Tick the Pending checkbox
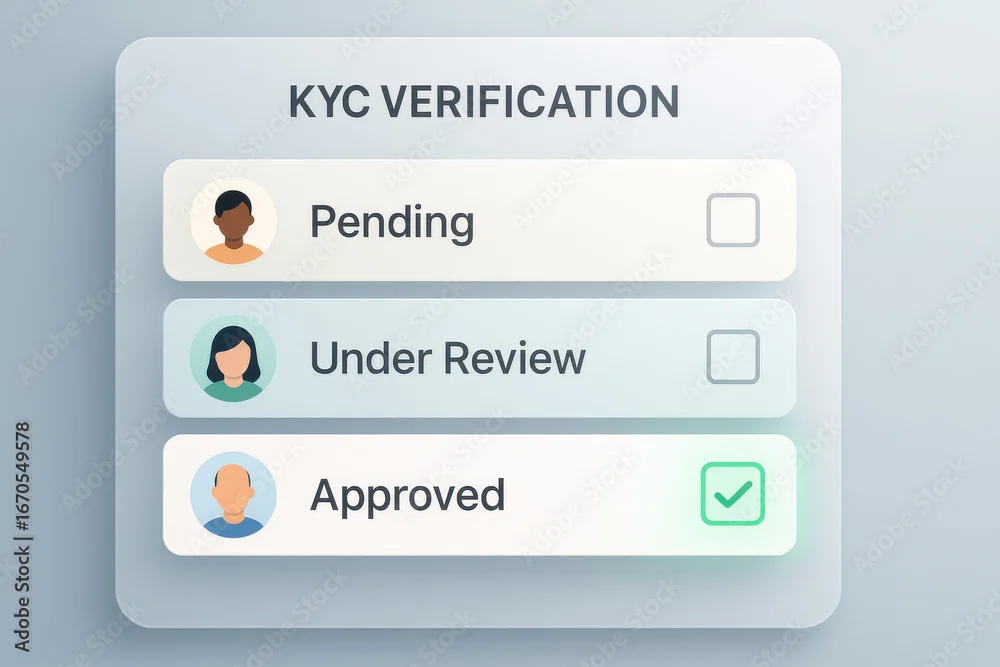The image size is (1000, 667). tap(733, 220)
